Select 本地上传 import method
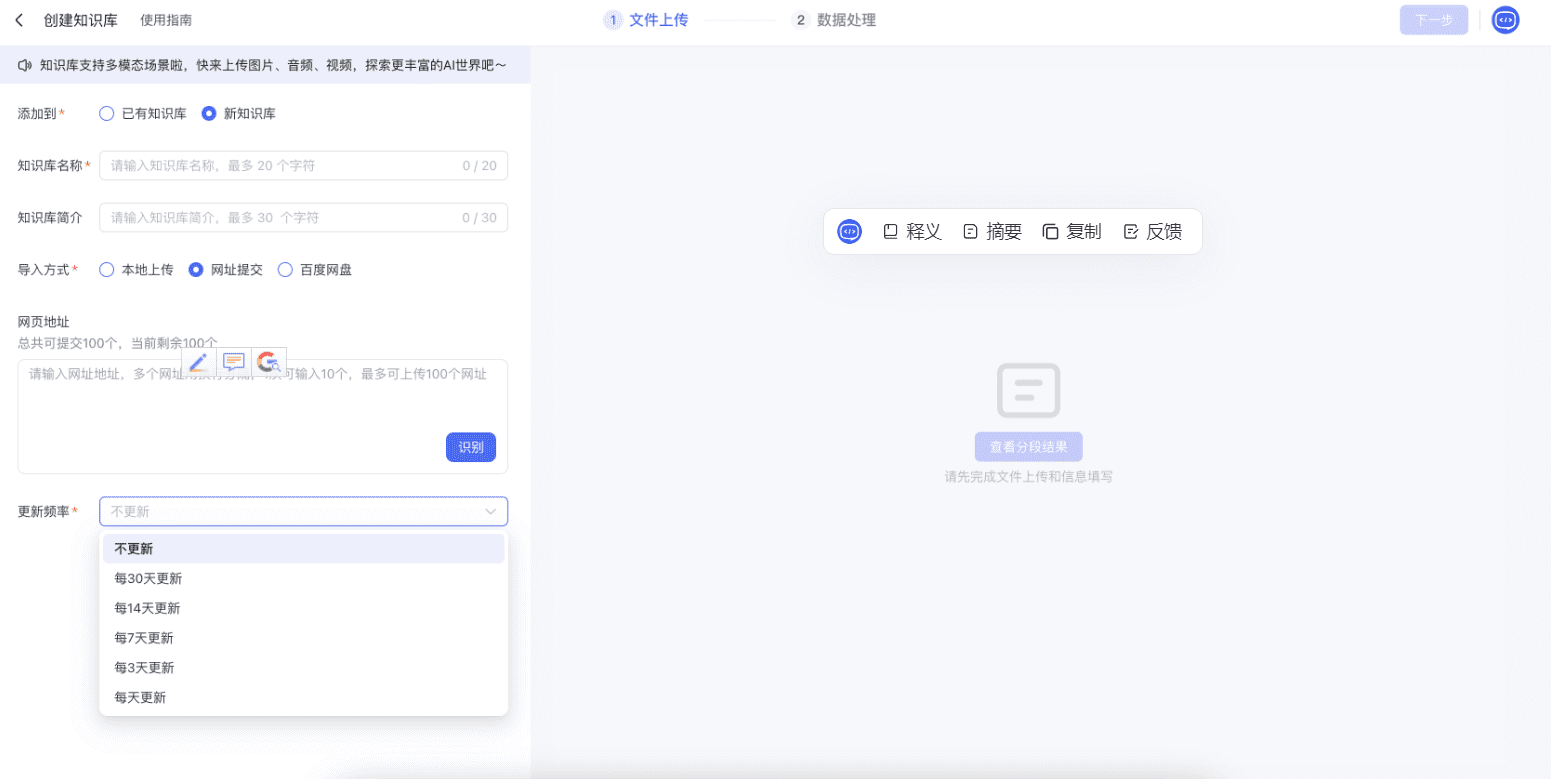 point(137,270)
